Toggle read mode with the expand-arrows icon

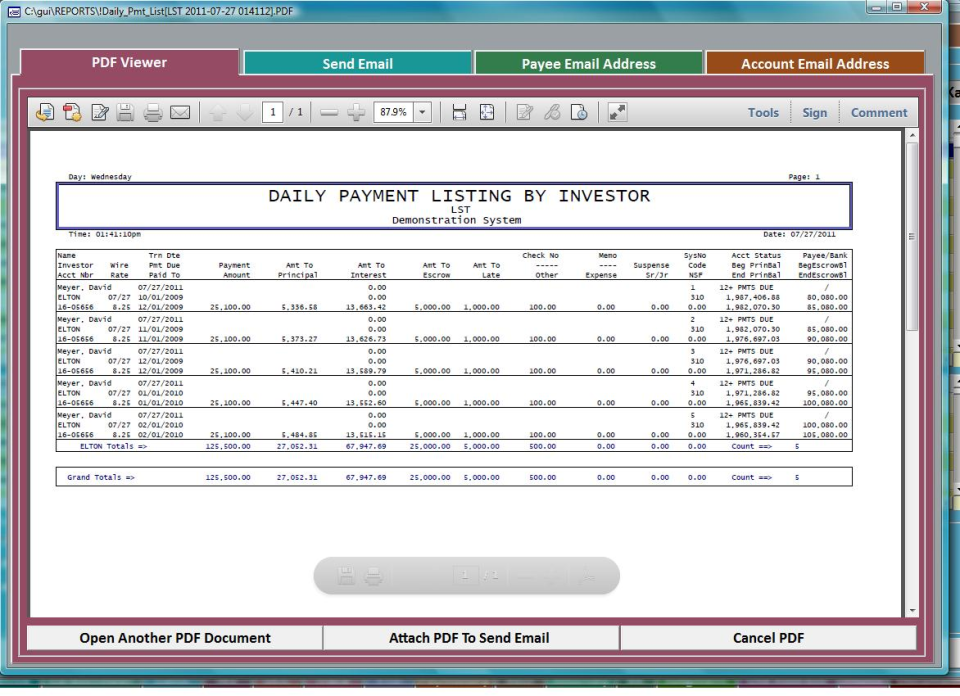tap(617, 113)
